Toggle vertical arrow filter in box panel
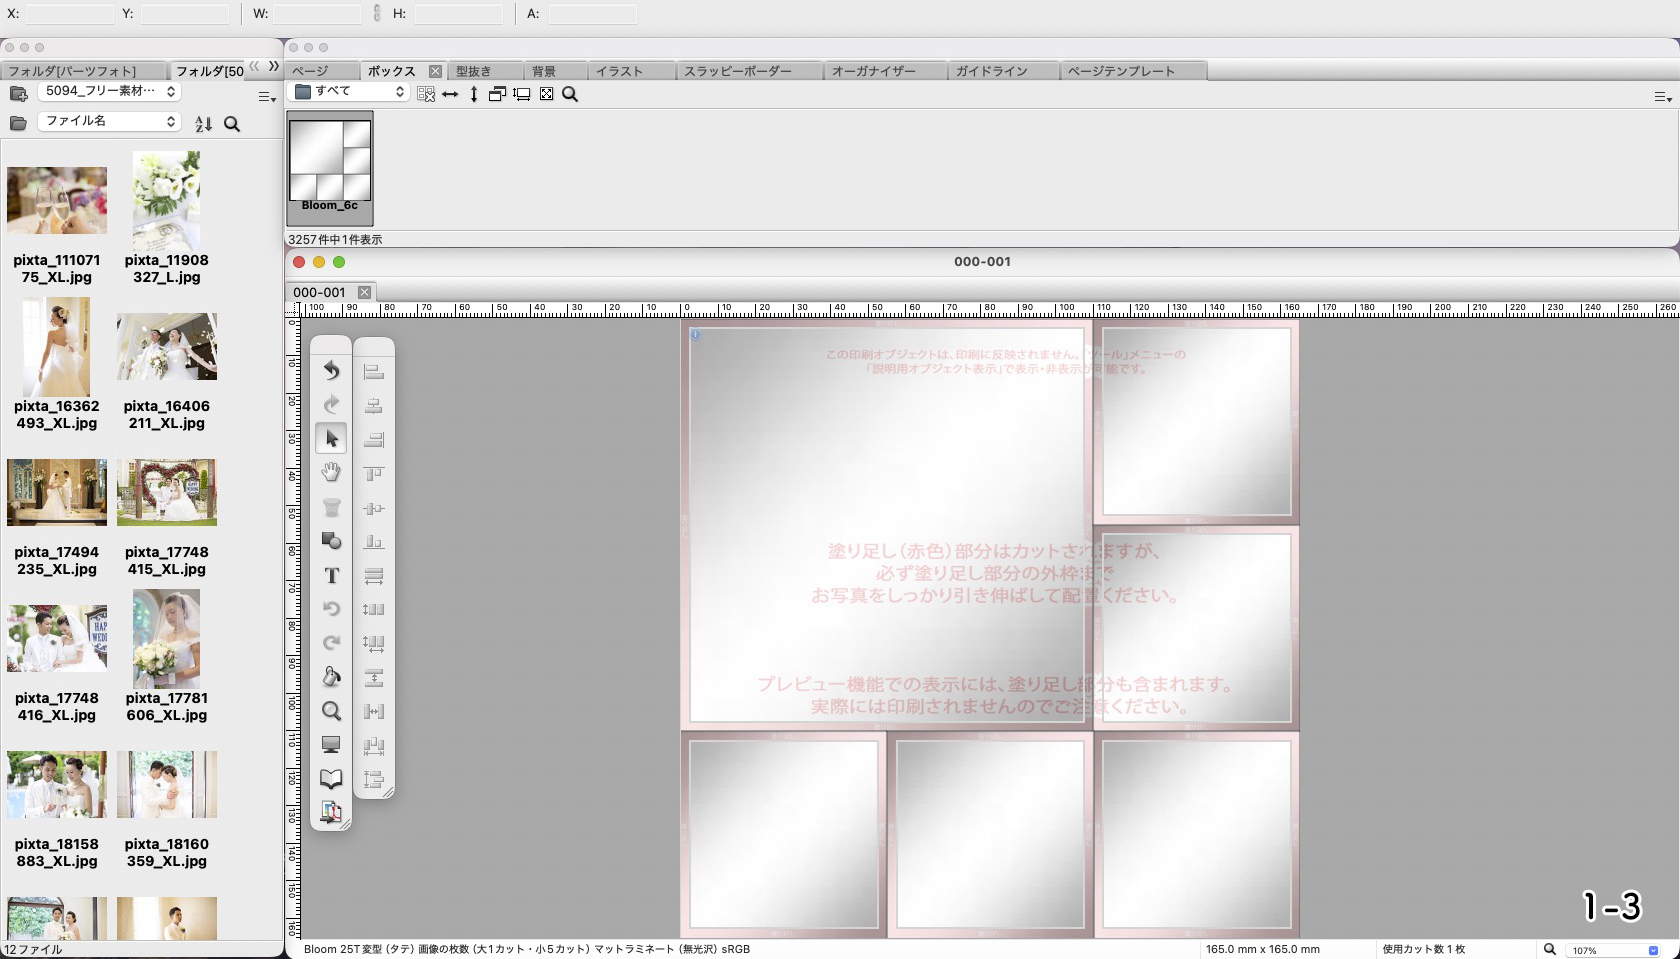The height and width of the screenshot is (959, 1680). 474,94
